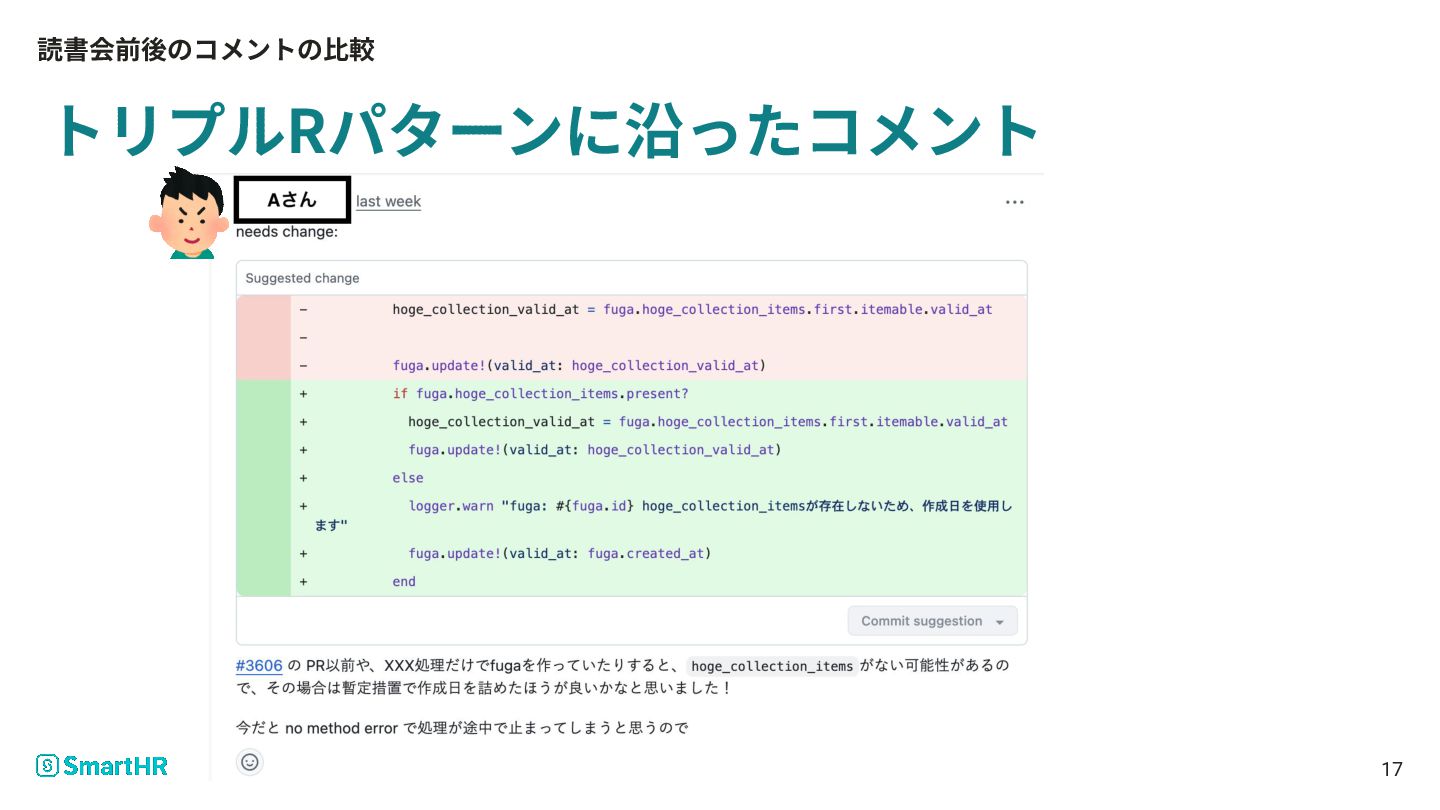
Task: Click the inline code hoge_collection_items in comment
Action: 773,666
